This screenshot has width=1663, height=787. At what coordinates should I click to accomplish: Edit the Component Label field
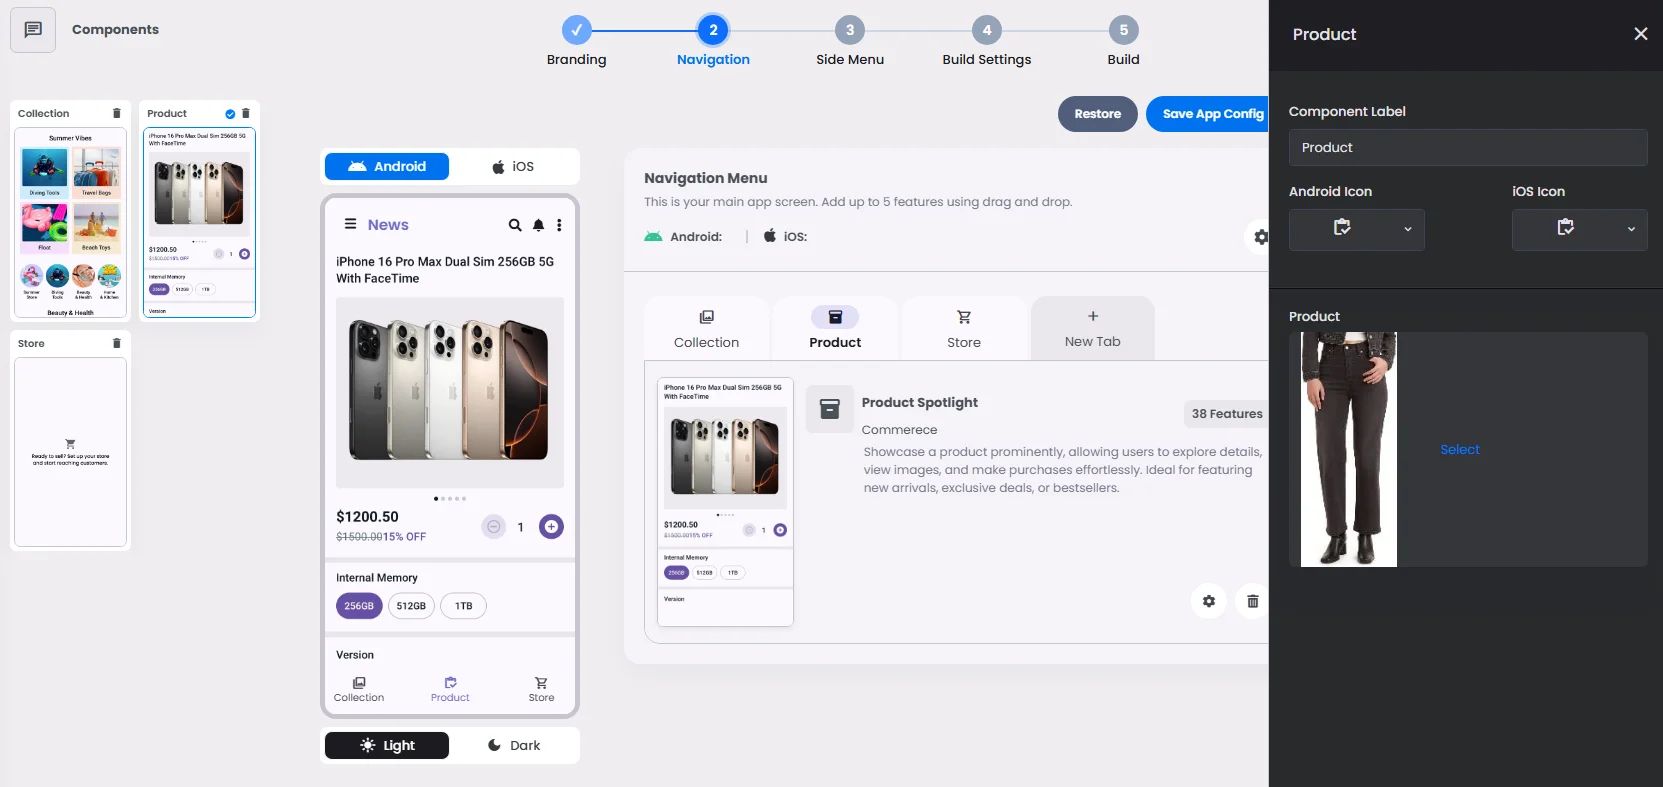click(x=1468, y=147)
